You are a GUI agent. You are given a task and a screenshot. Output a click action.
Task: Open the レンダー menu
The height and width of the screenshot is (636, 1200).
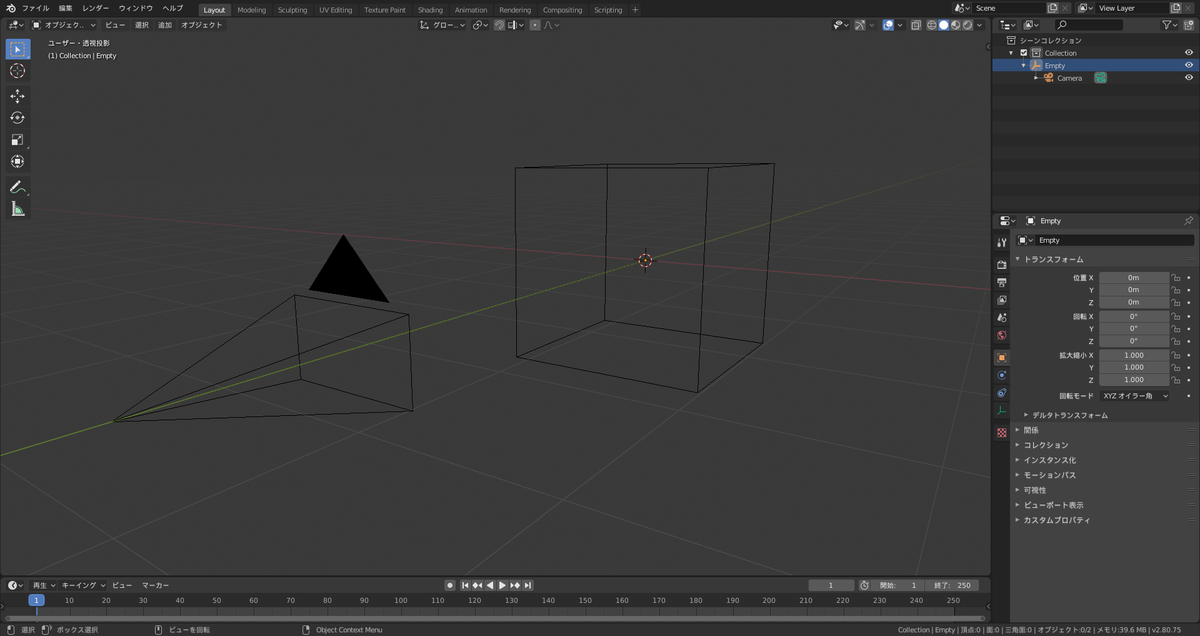click(96, 8)
